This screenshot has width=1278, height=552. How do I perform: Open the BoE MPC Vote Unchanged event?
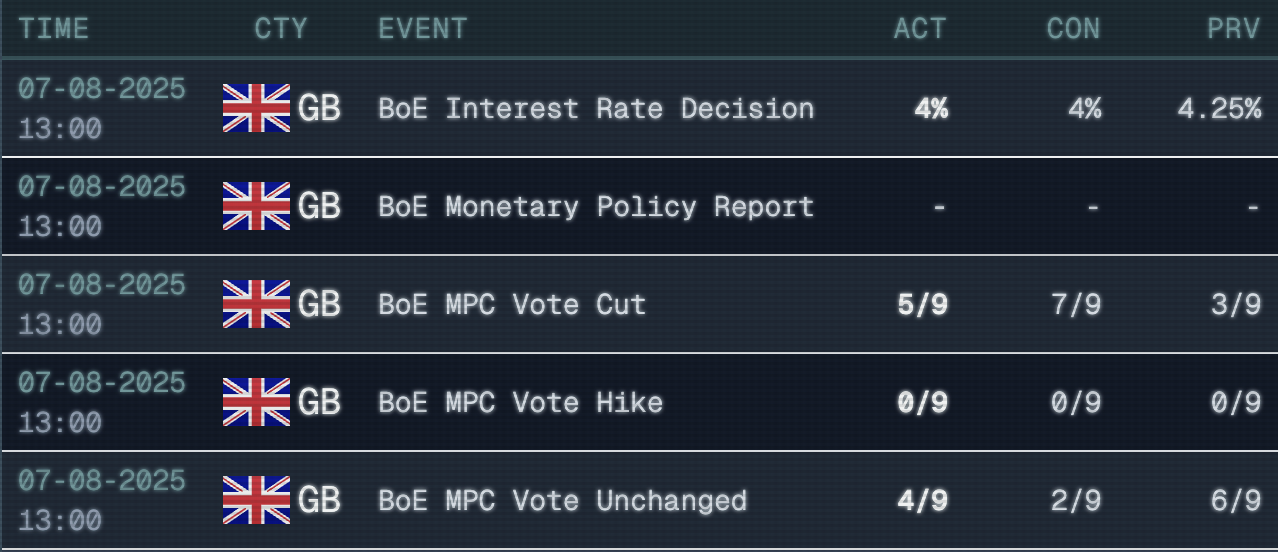(x=562, y=500)
